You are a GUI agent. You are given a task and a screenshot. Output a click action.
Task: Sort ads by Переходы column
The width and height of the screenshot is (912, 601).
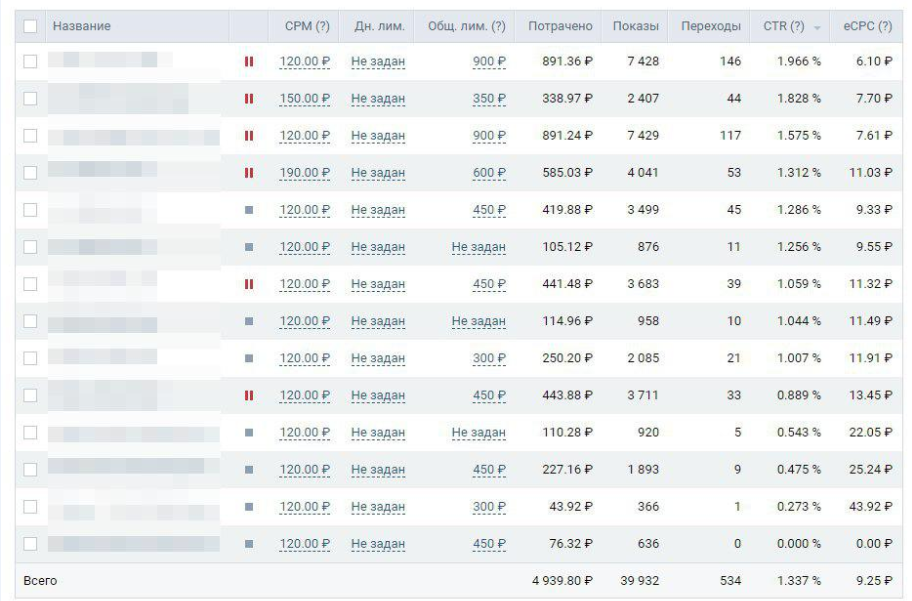tap(711, 26)
